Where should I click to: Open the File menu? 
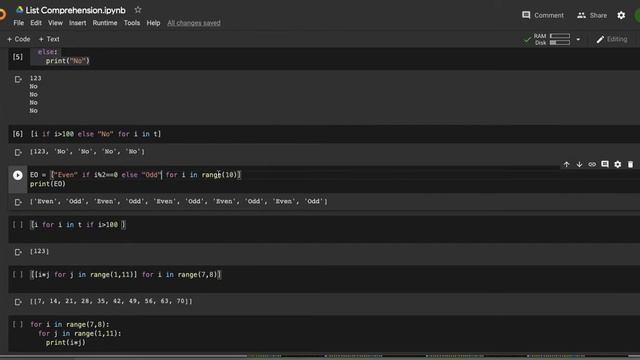[x=18, y=23]
